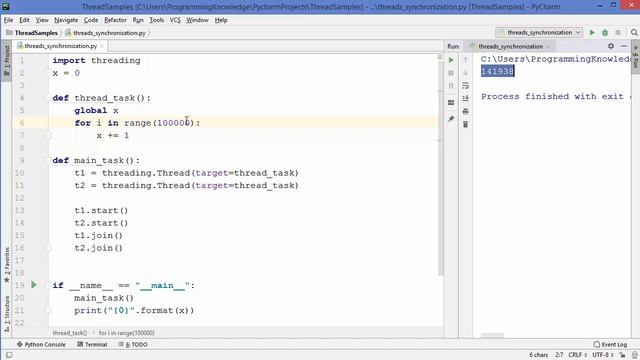The height and width of the screenshot is (360, 640).
Task: Collapse main_task function fold marker
Action: pos(48,160)
